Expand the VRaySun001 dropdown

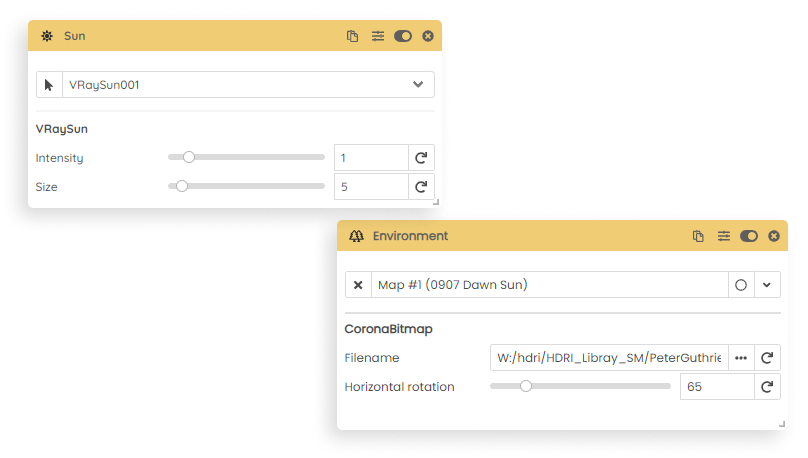pos(418,84)
